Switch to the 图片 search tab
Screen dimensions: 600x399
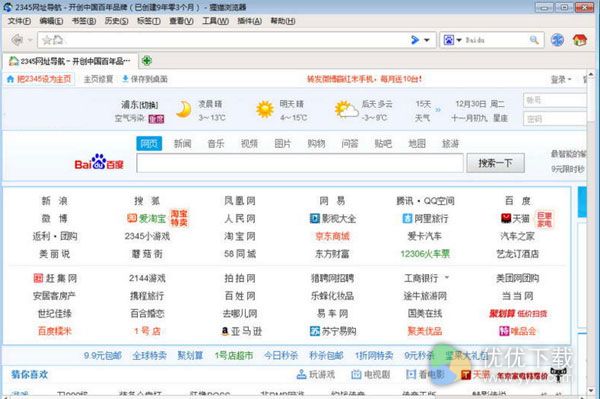click(283, 143)
